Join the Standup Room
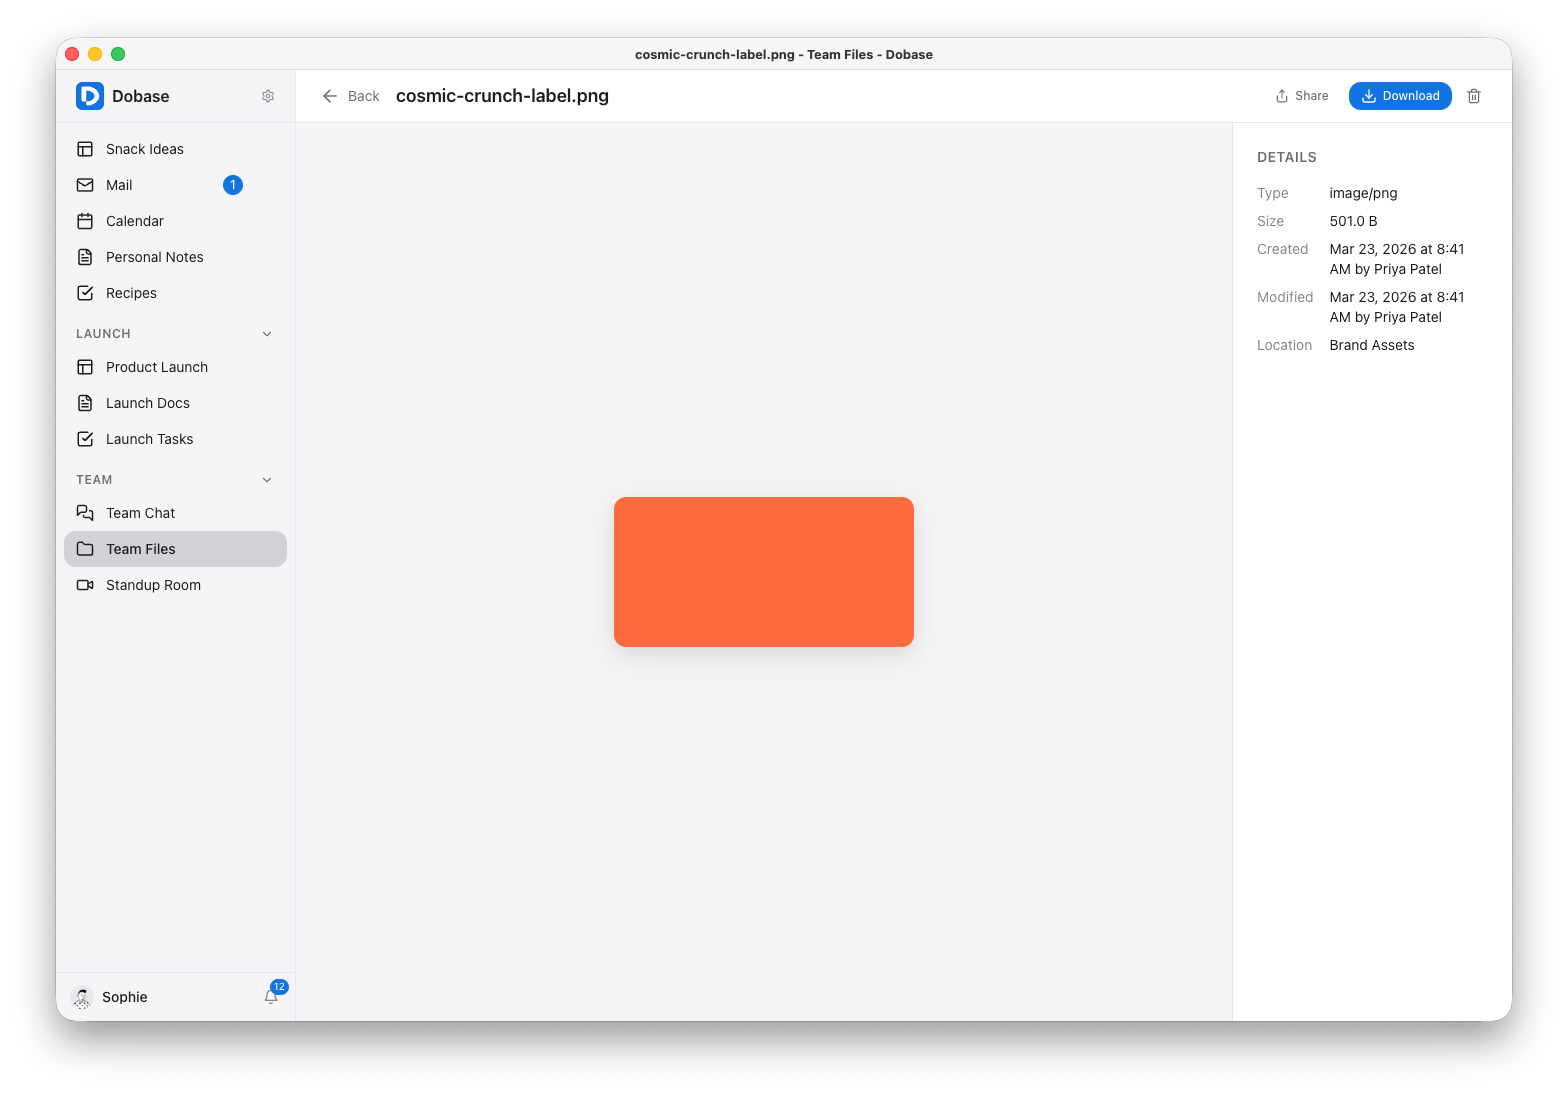 (175, 585)
